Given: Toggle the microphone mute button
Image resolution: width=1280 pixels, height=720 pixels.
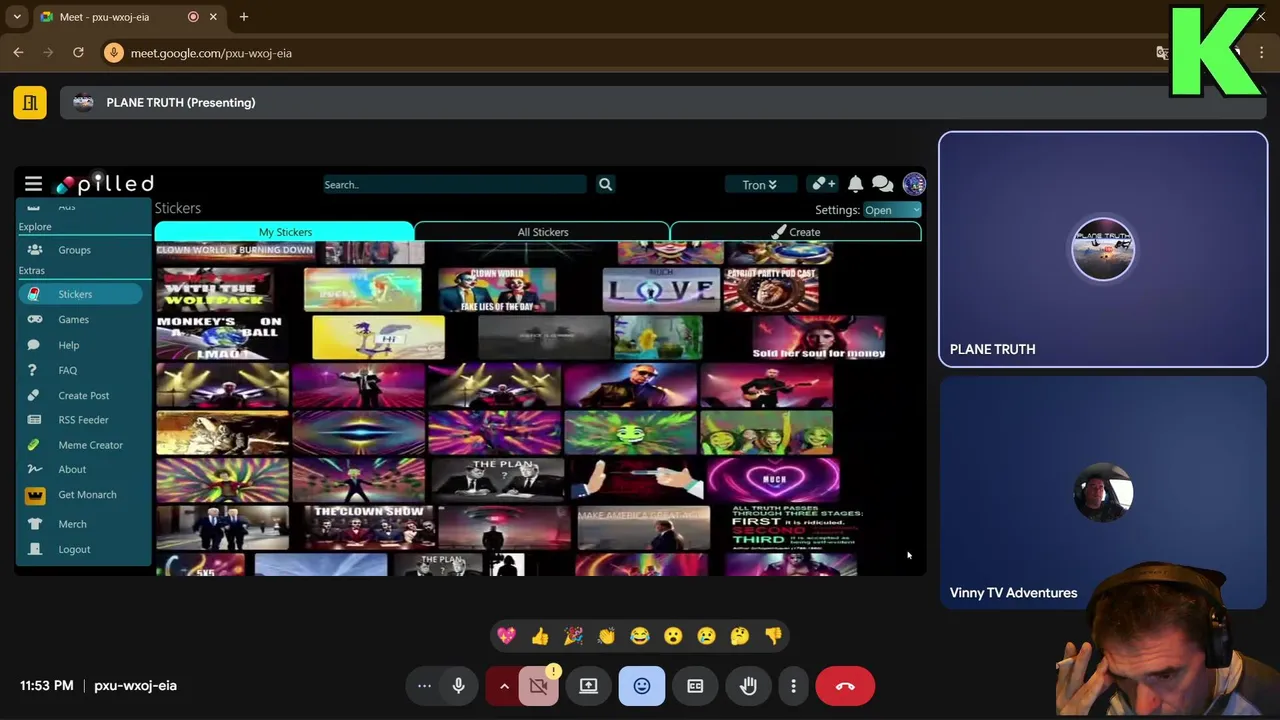Looking at the screenshot, I should (x=458, y=686).
